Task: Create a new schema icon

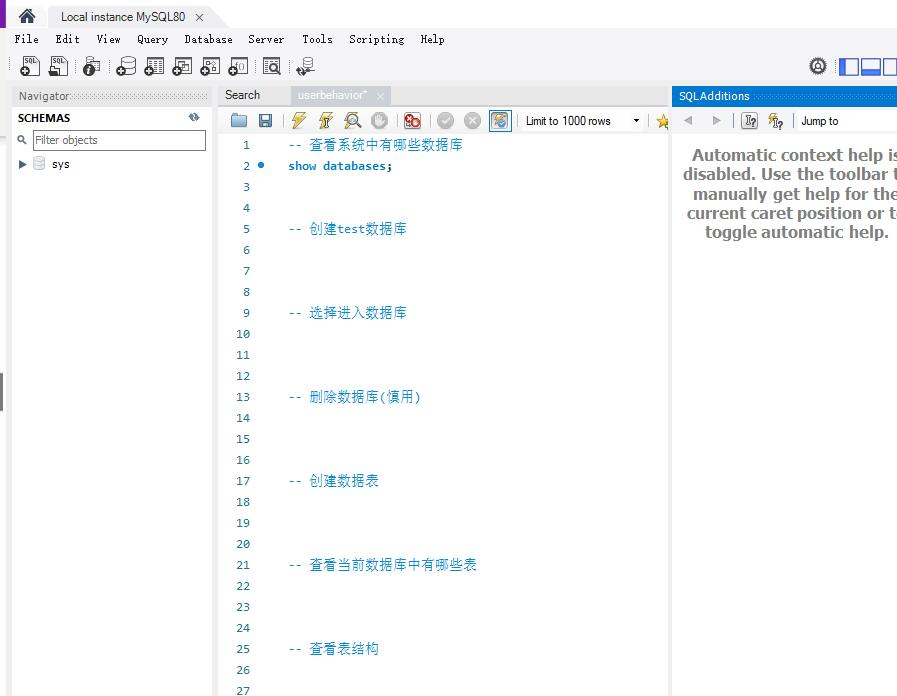Action: point(126,66)
